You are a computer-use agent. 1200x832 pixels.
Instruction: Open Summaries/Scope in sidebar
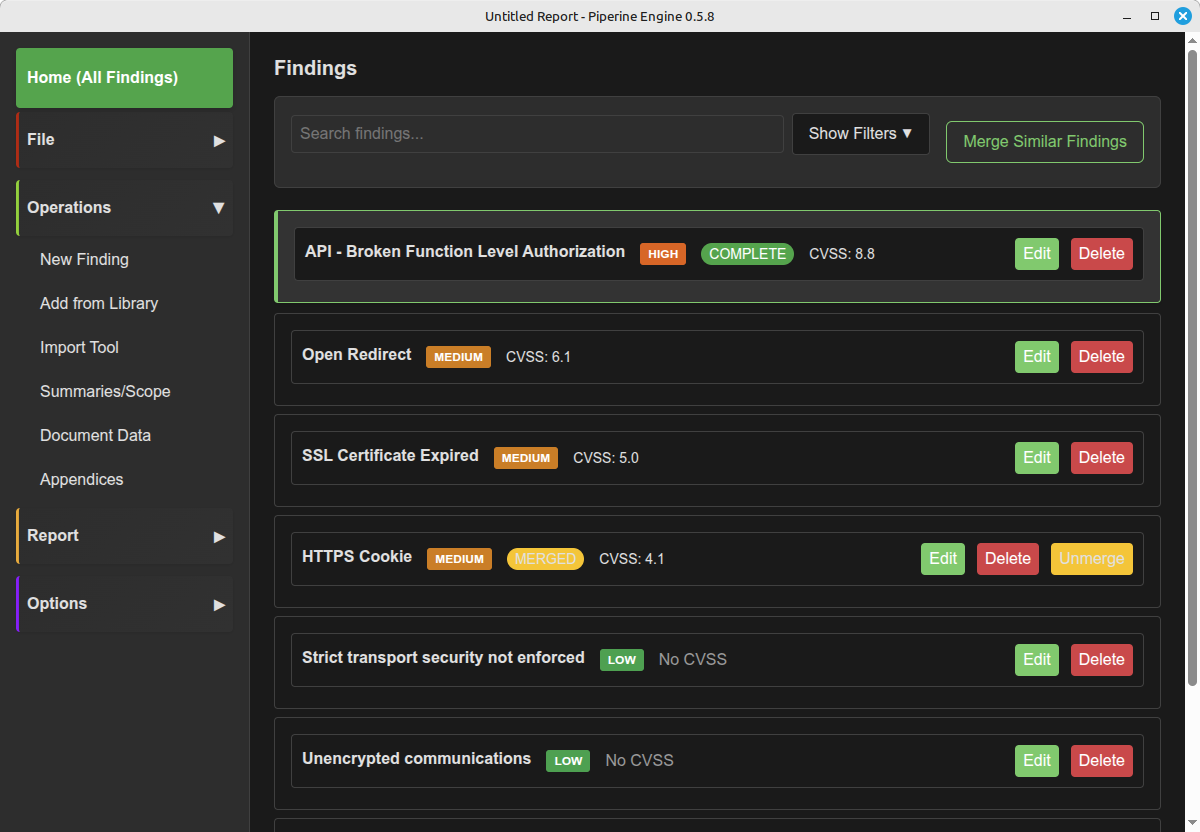(105, 392)
